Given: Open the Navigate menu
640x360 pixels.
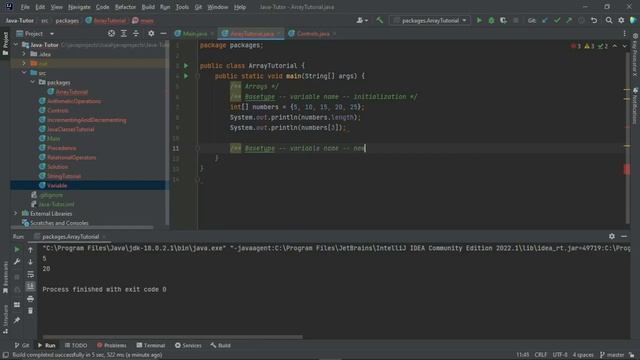Looking at the screenshot, I should (x=79, y=7).
